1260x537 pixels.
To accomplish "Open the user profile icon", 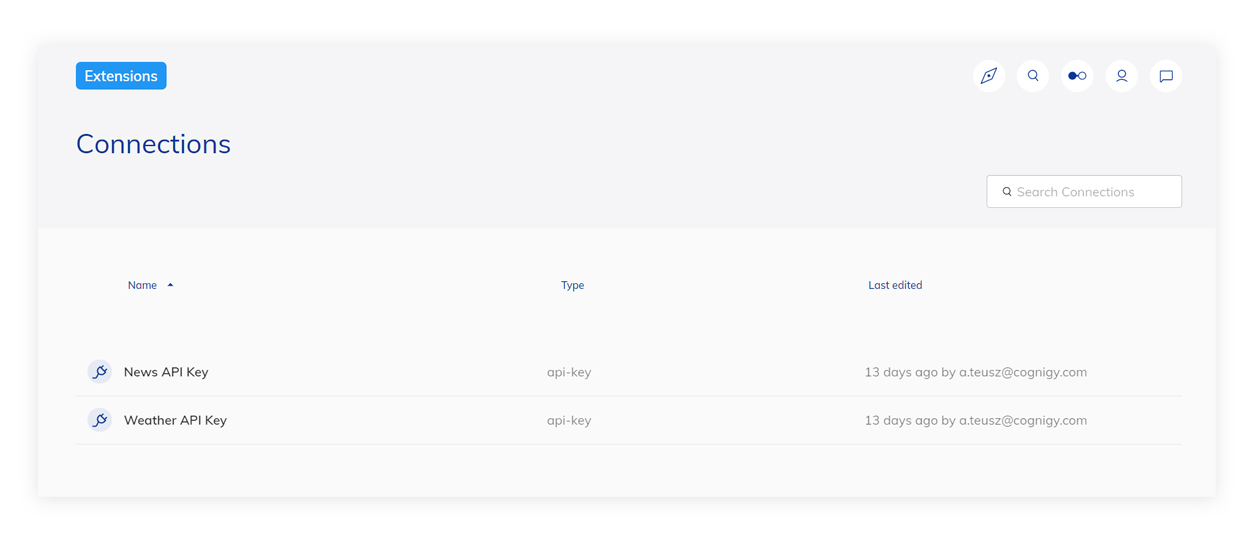I will [x=1122, y=76].
